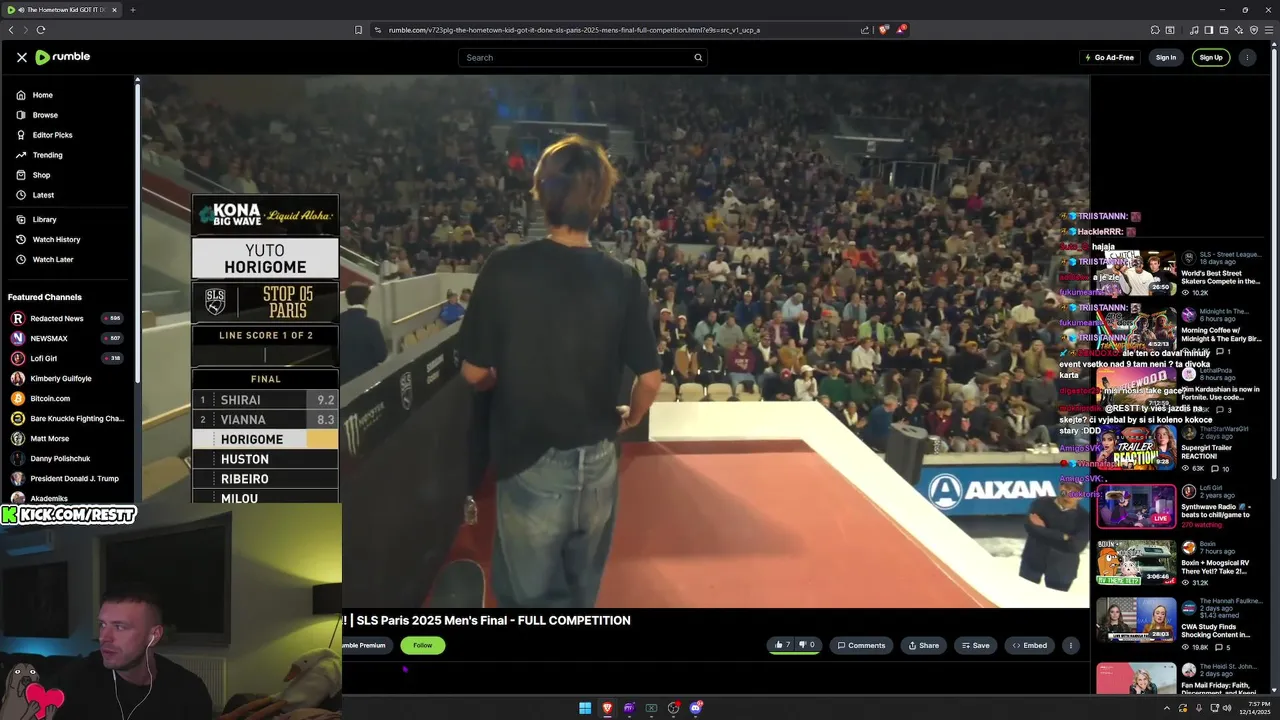Open the Brave Rewards icon
The image size is (1280, 720).
pos(901,30)
